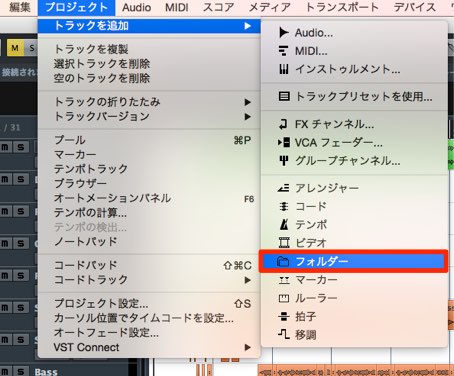The width and height of the screenshot is (454, 376).
Task: Expand the VST Connect submenu arrow
Action: point(247,347)
